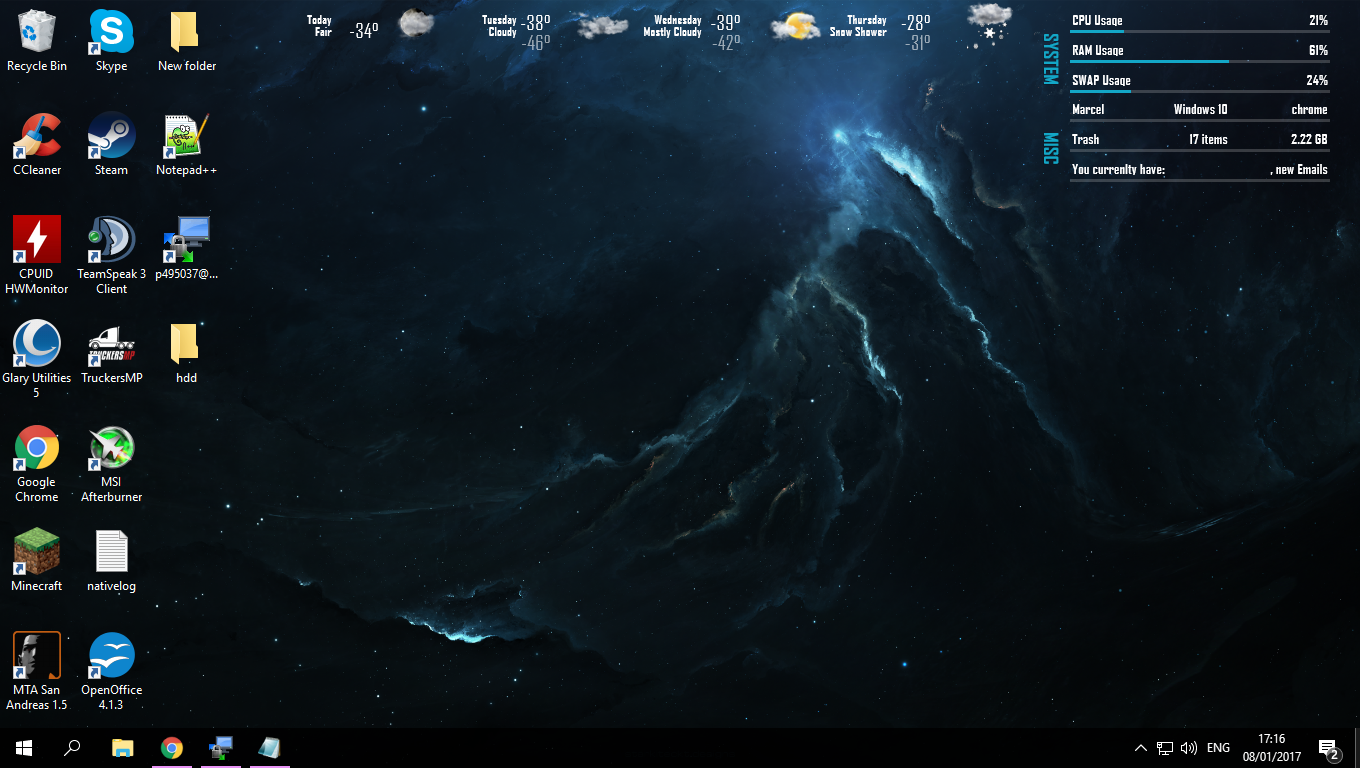The image size is (1360, 768).
Task: Open the Windows Start menu
Action: (x=24, y=748)
